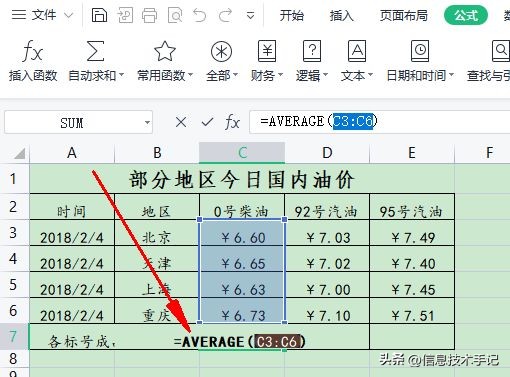Expand the 常用函数 dropdown arrow
The image size is (510, 377).
[191, 75]
